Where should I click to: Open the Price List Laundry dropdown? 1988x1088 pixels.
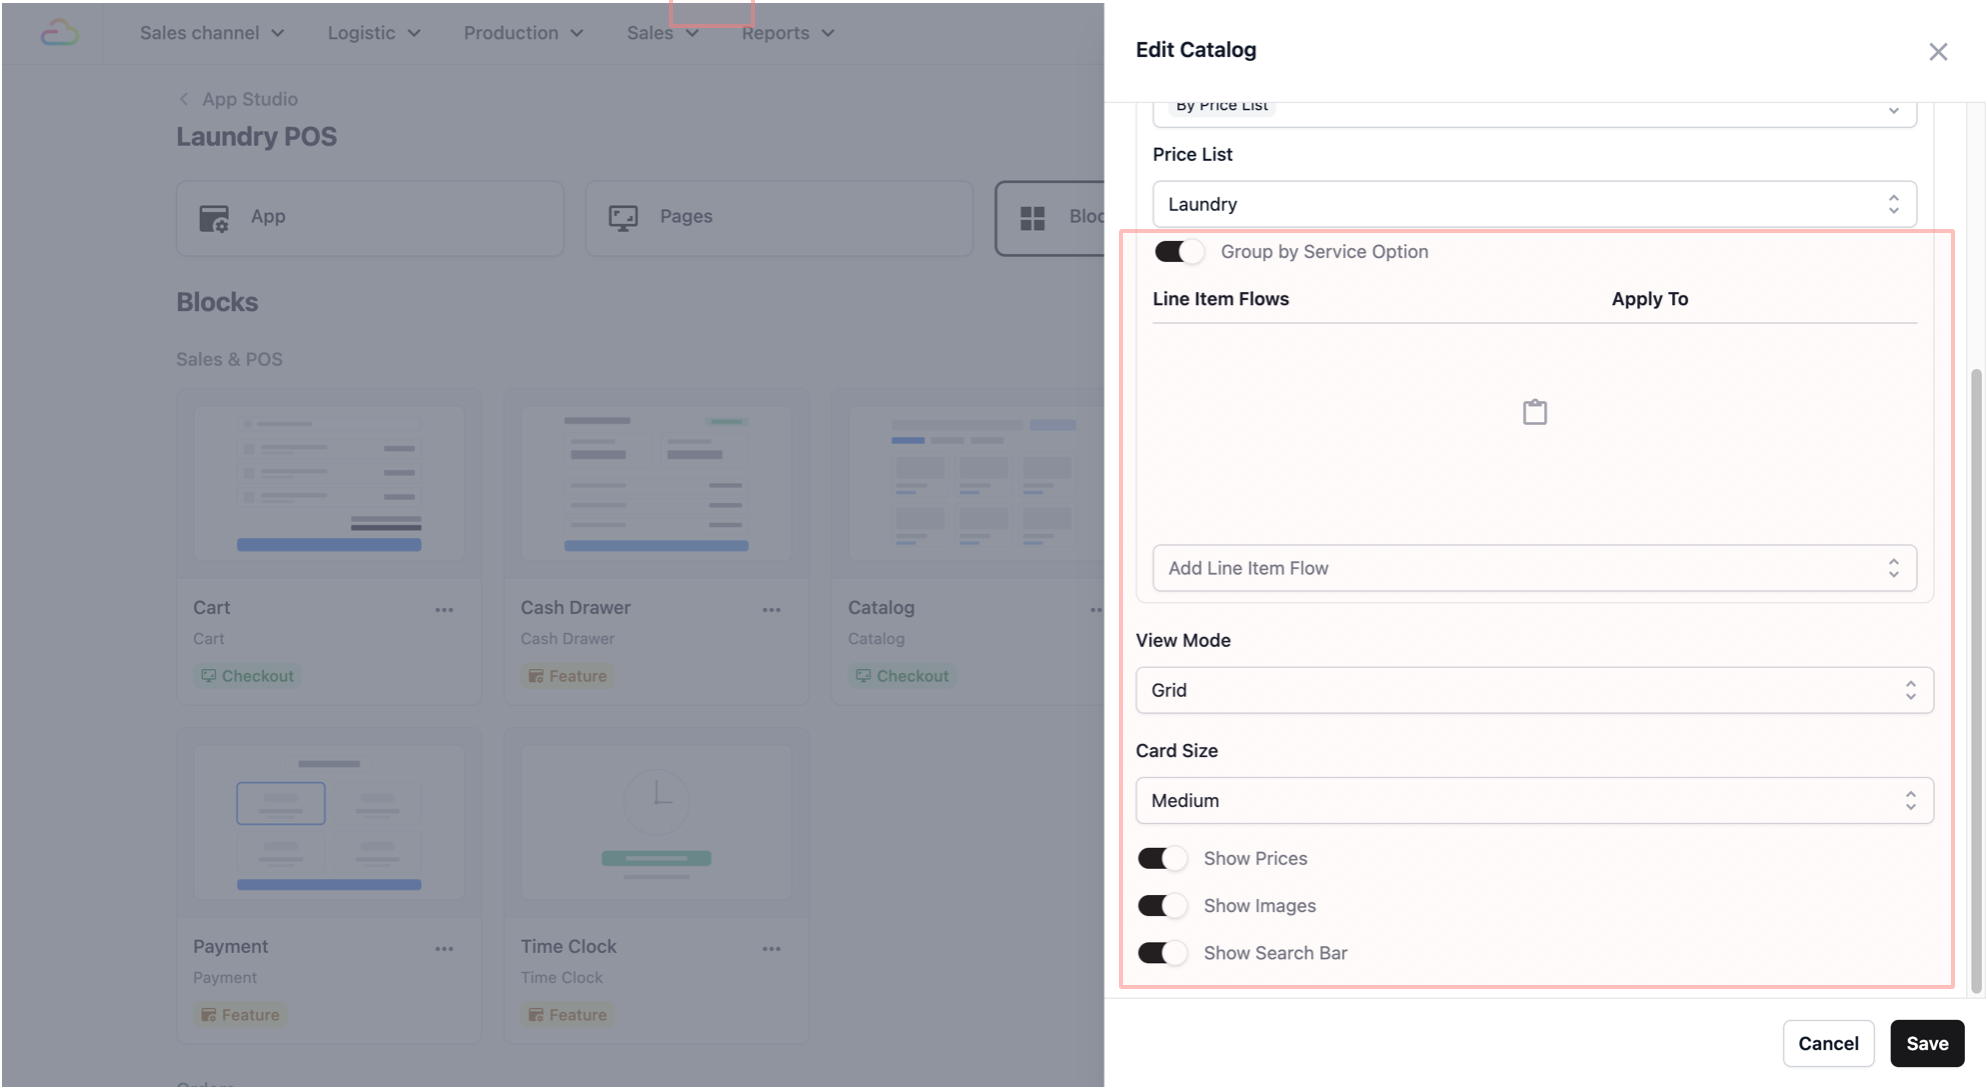[1533, 205]
